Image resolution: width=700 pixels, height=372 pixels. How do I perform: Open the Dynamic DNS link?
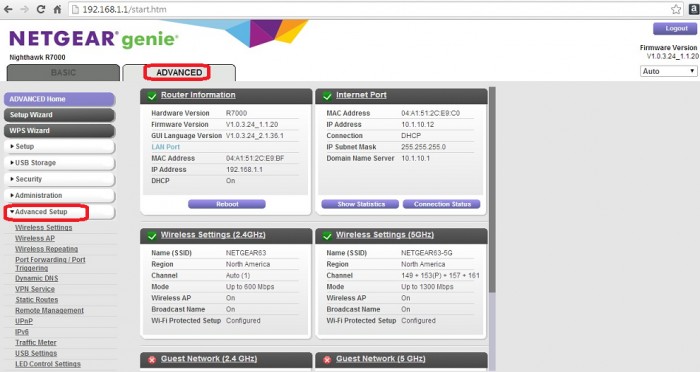pyautogui.click(x=37, y=278)
